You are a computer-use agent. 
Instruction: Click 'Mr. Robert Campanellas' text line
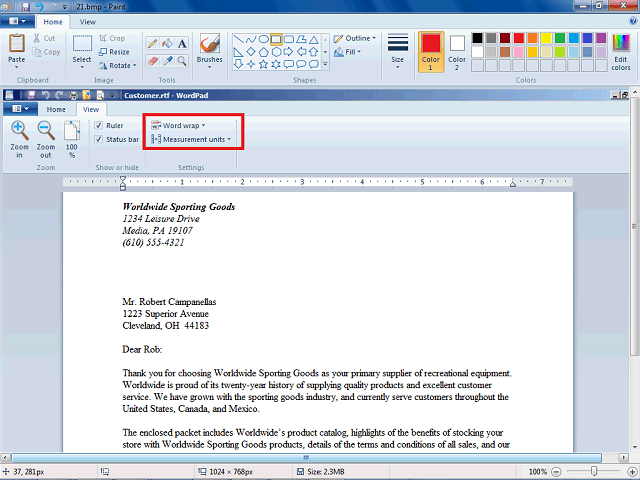click(169, 302)
